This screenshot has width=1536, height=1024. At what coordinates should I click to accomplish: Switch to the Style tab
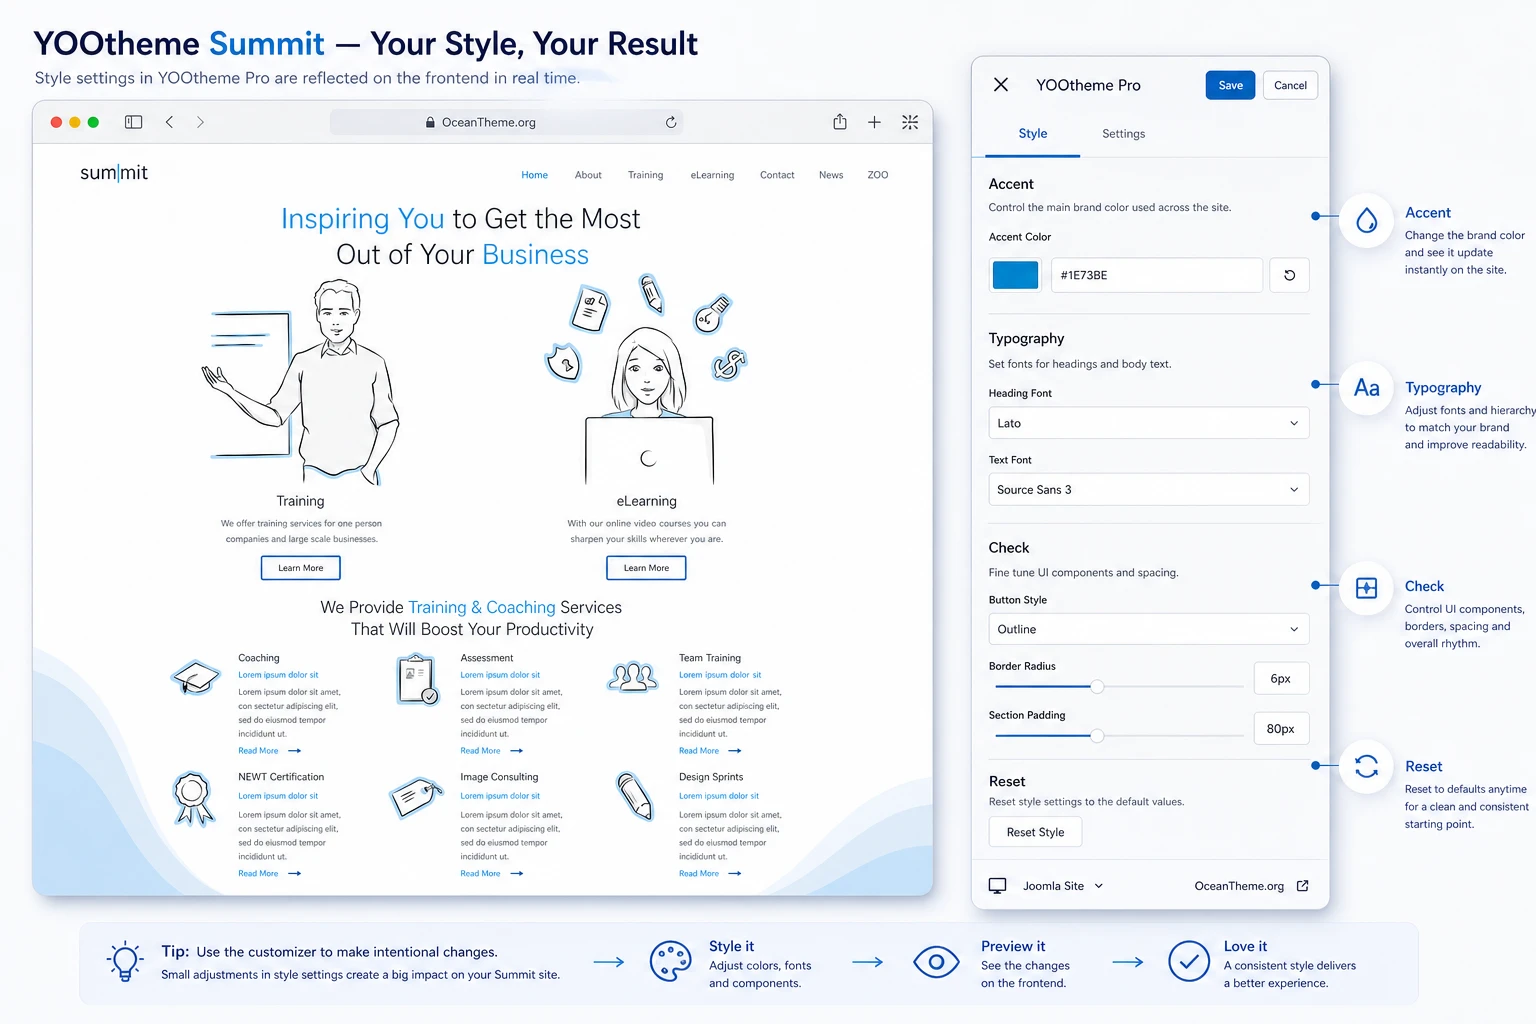pyautogui.click(x=1033, y=134)
